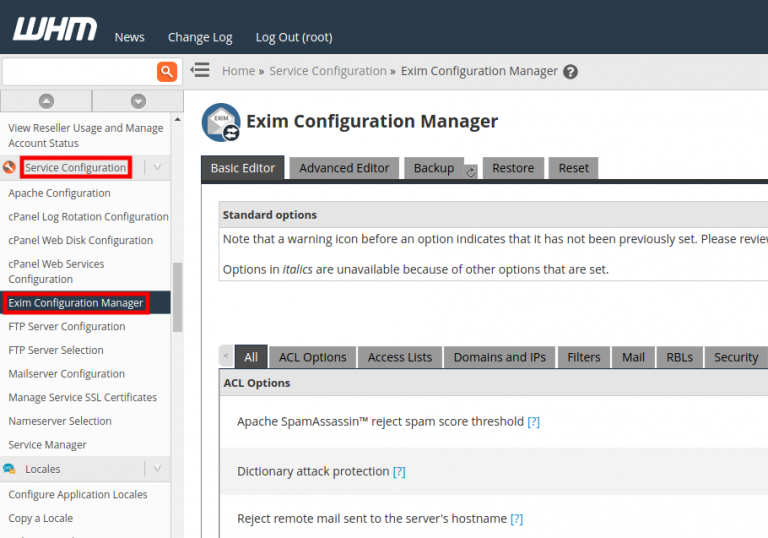Click Service Configuration sidebar heading

tap(75, 168)
